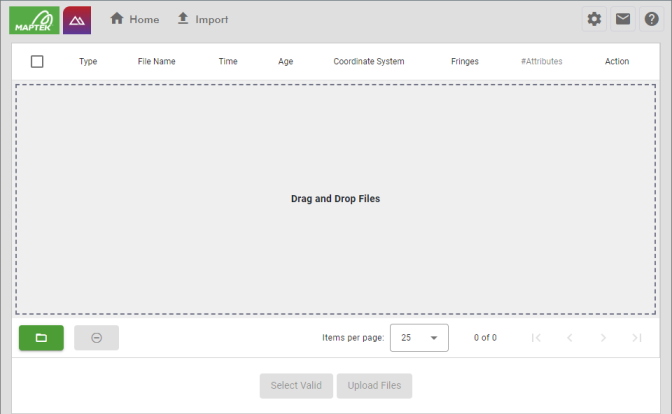Open the mail envelope icon

tap(623, 19)
